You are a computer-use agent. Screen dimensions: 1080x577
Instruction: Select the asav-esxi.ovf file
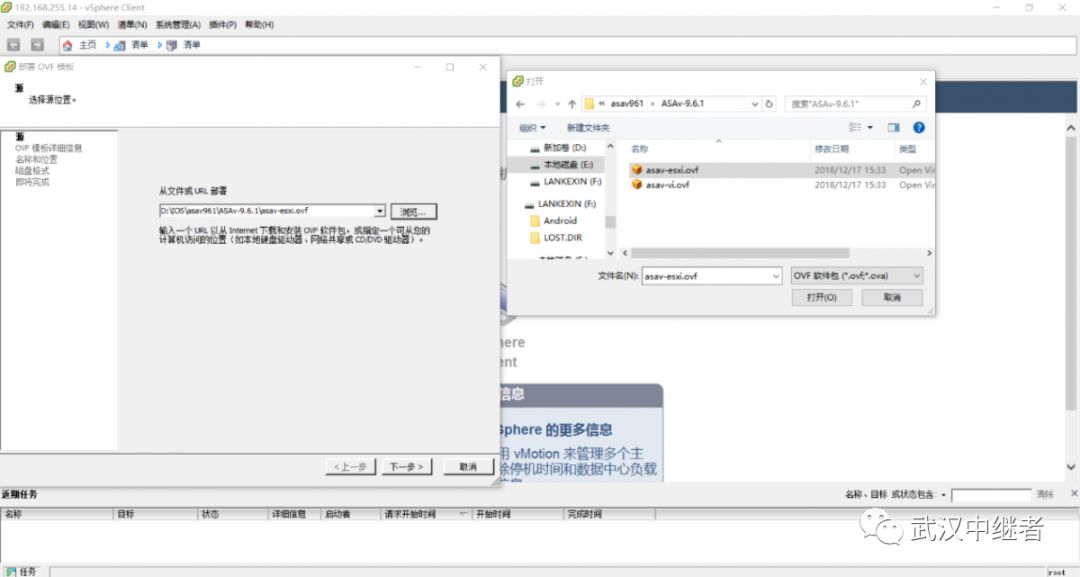point(672,170)
